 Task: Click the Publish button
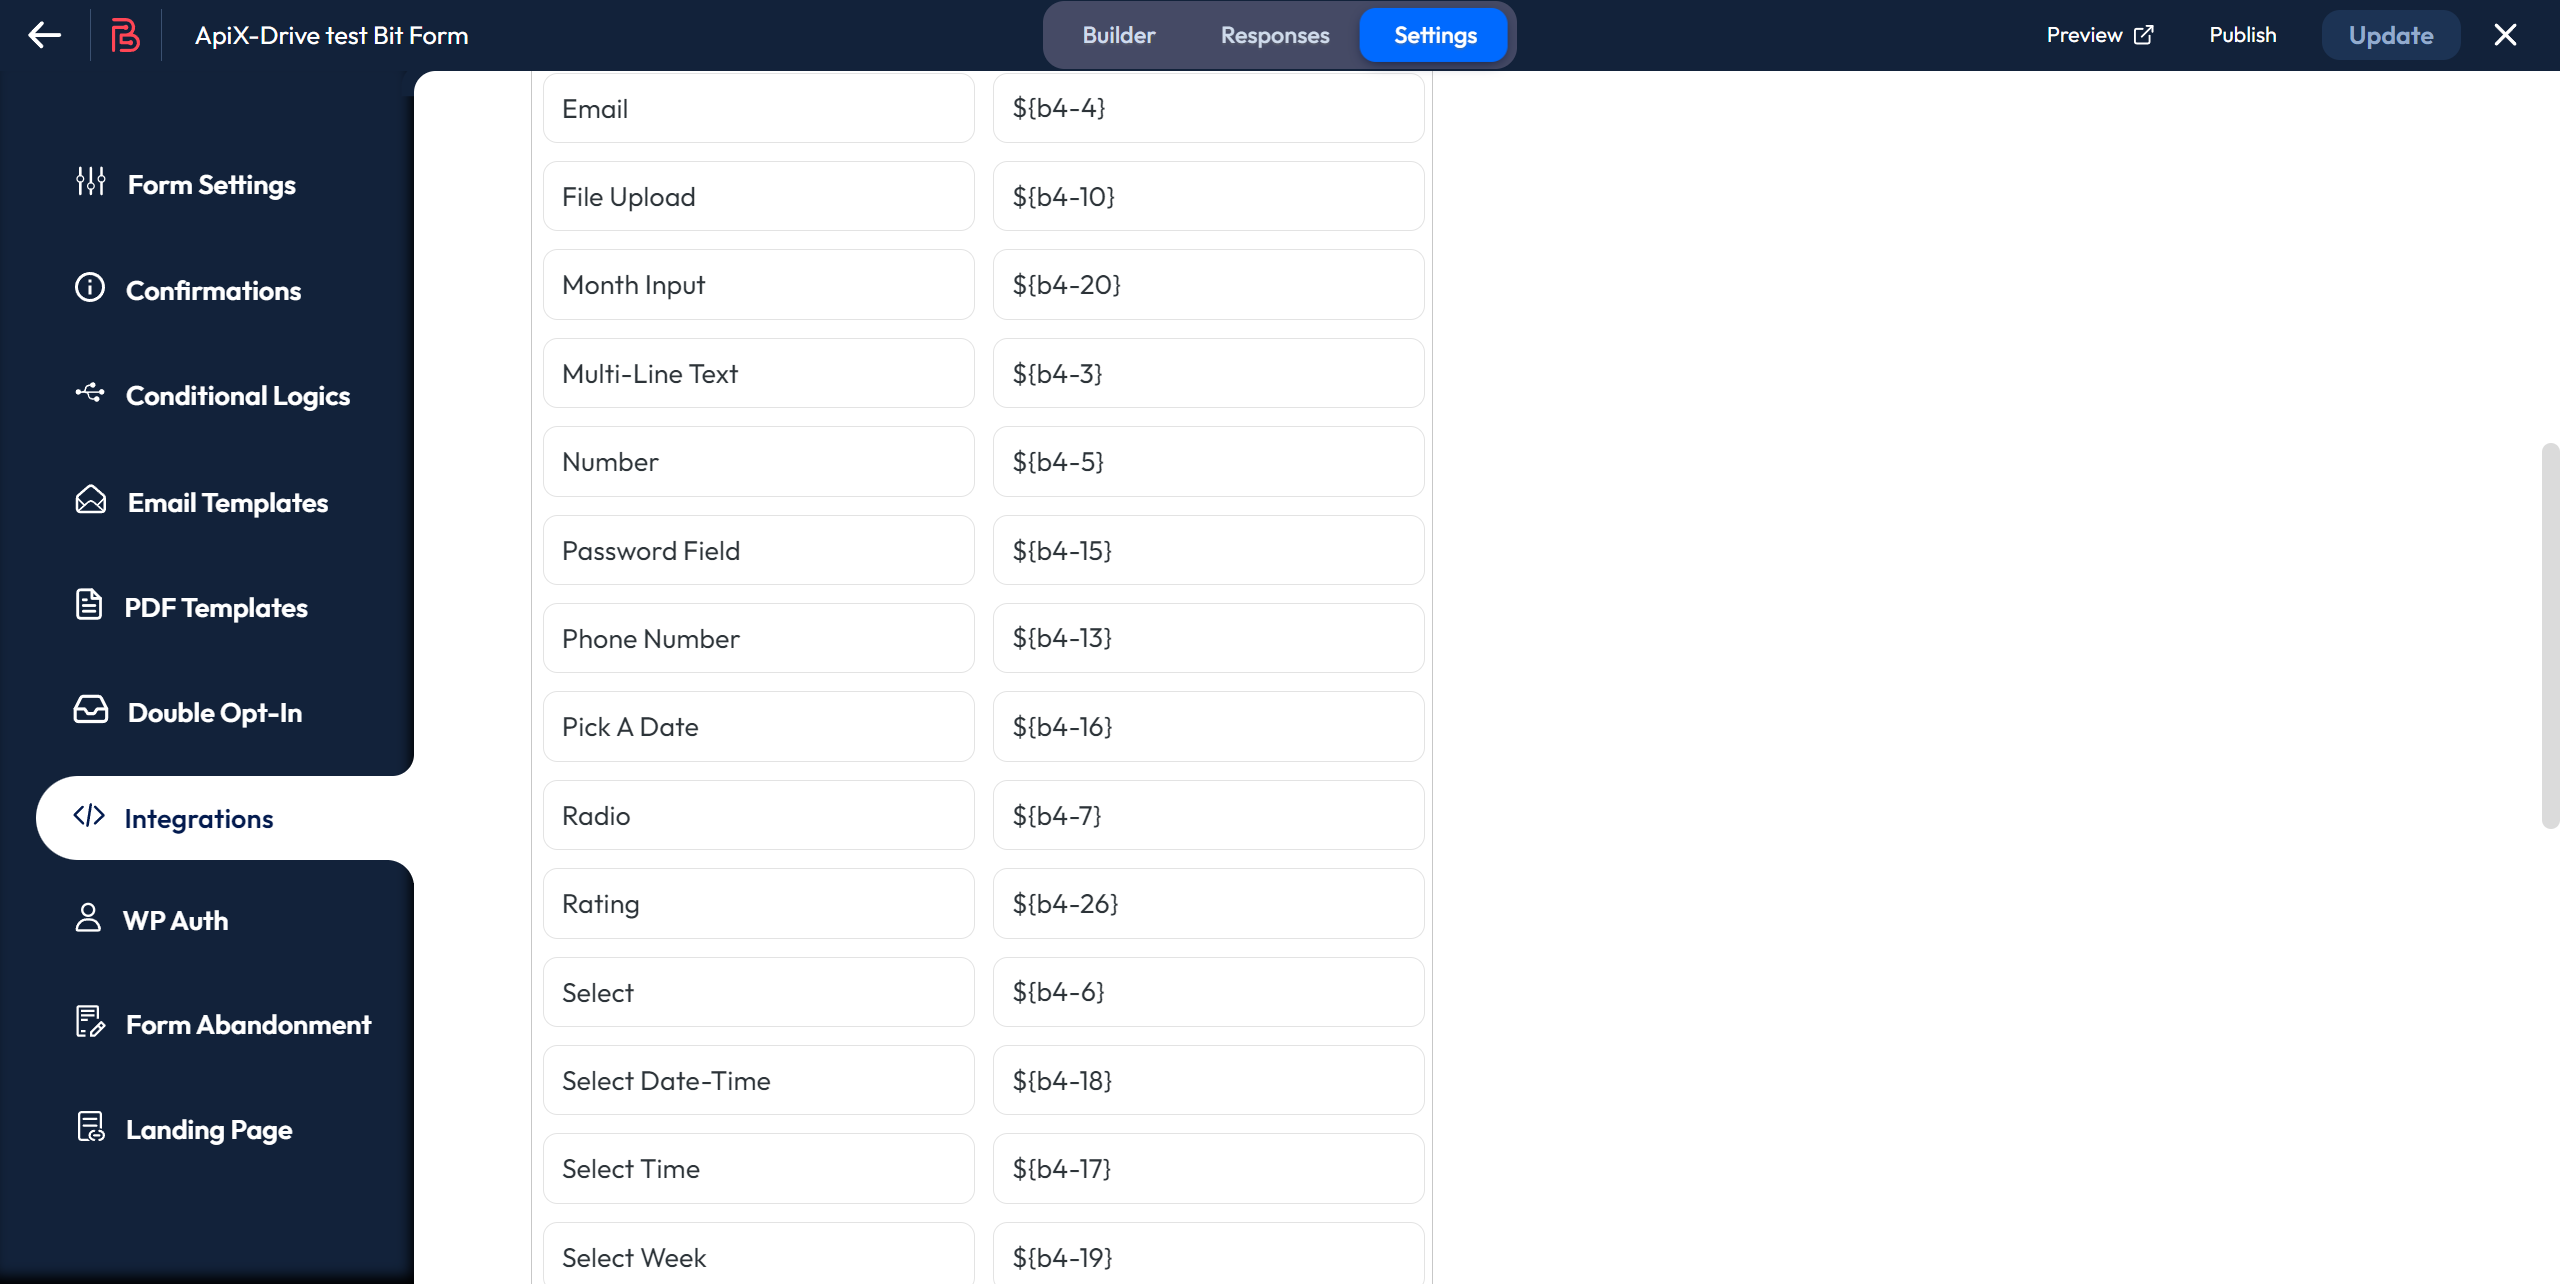(x=2242, y=34)
